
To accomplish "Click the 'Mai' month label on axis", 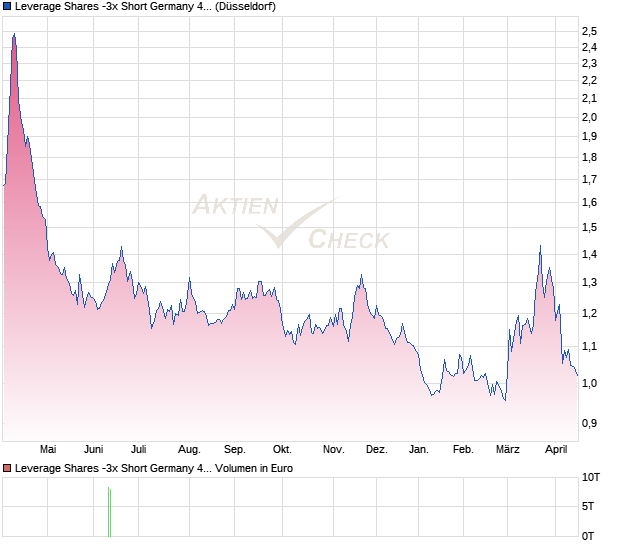I will pos(48,450).
